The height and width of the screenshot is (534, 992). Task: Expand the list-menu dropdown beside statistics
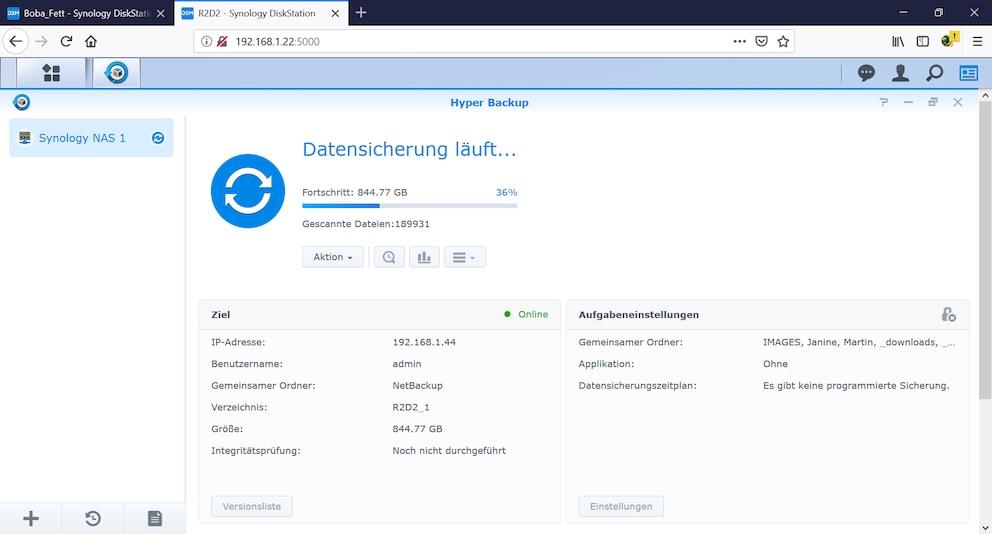(x=465, y=257)
